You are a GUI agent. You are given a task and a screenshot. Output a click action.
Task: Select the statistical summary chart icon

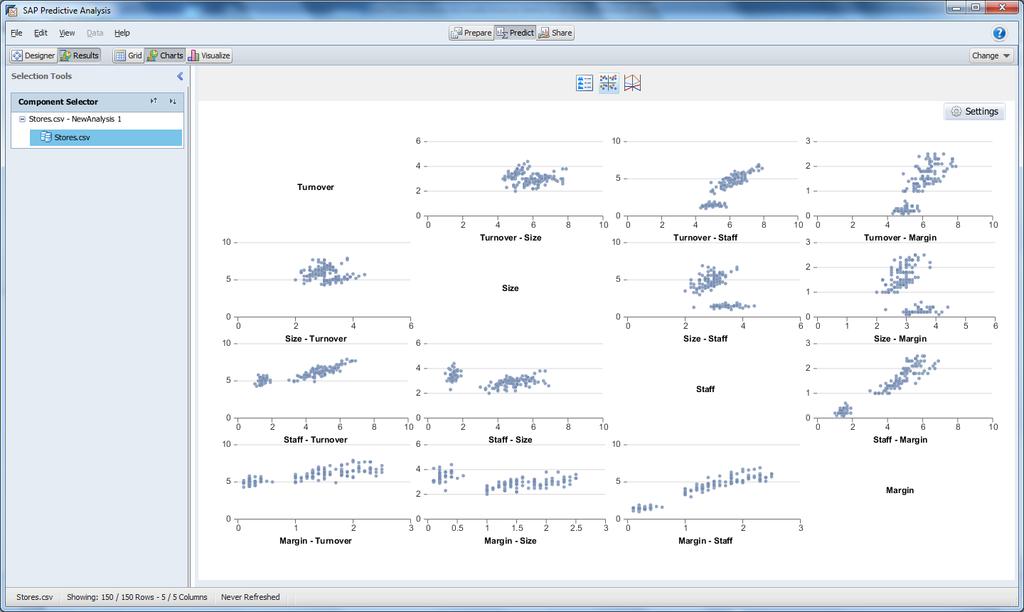pyautogui.click(x=584, y=83)
